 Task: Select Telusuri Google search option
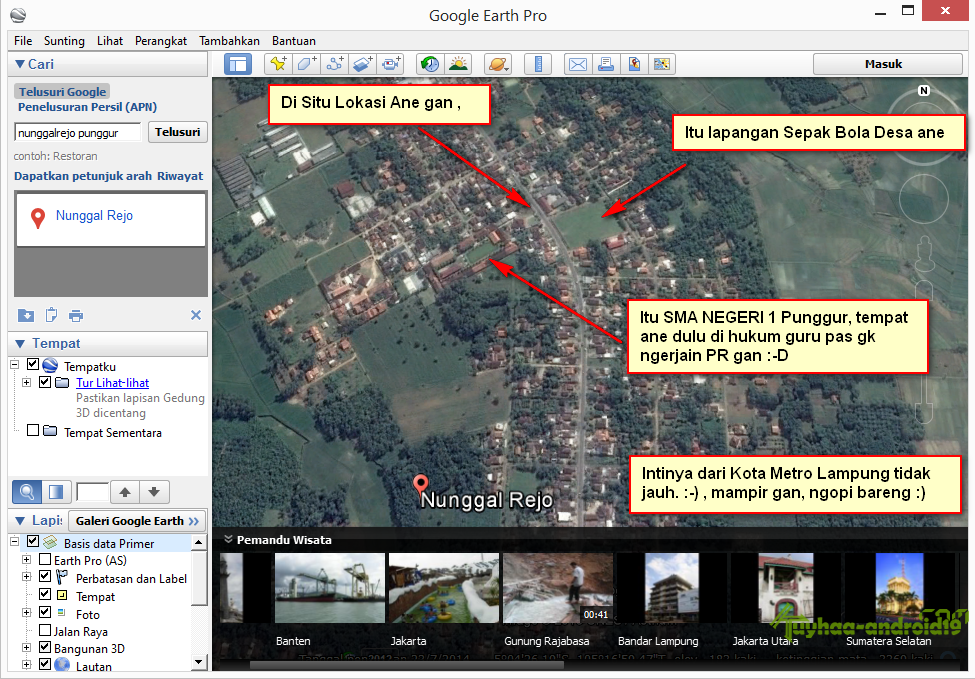[62, 91]
